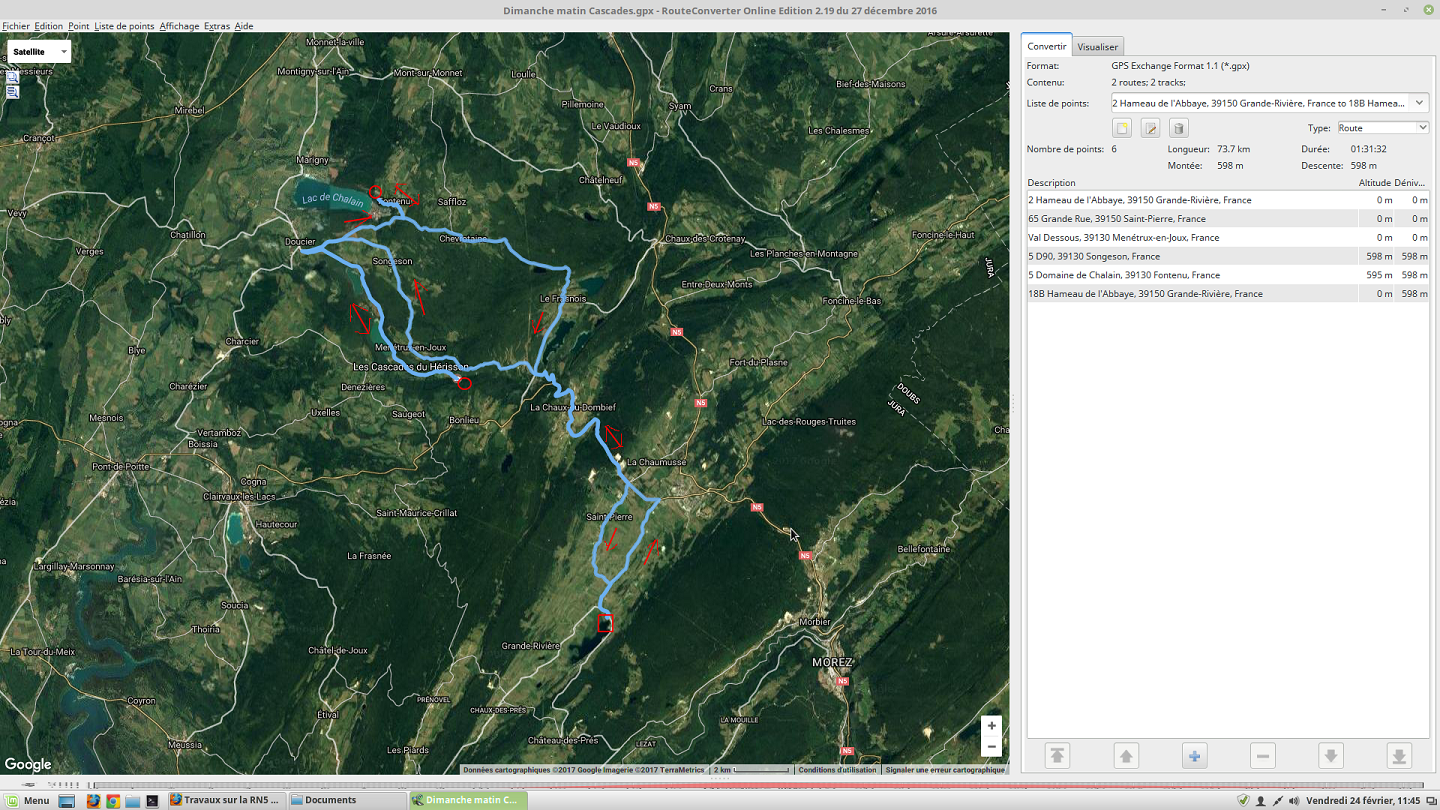Select row 18B Hameau de l'Abbaye

pyautogui.click(x=1228, y=294)
